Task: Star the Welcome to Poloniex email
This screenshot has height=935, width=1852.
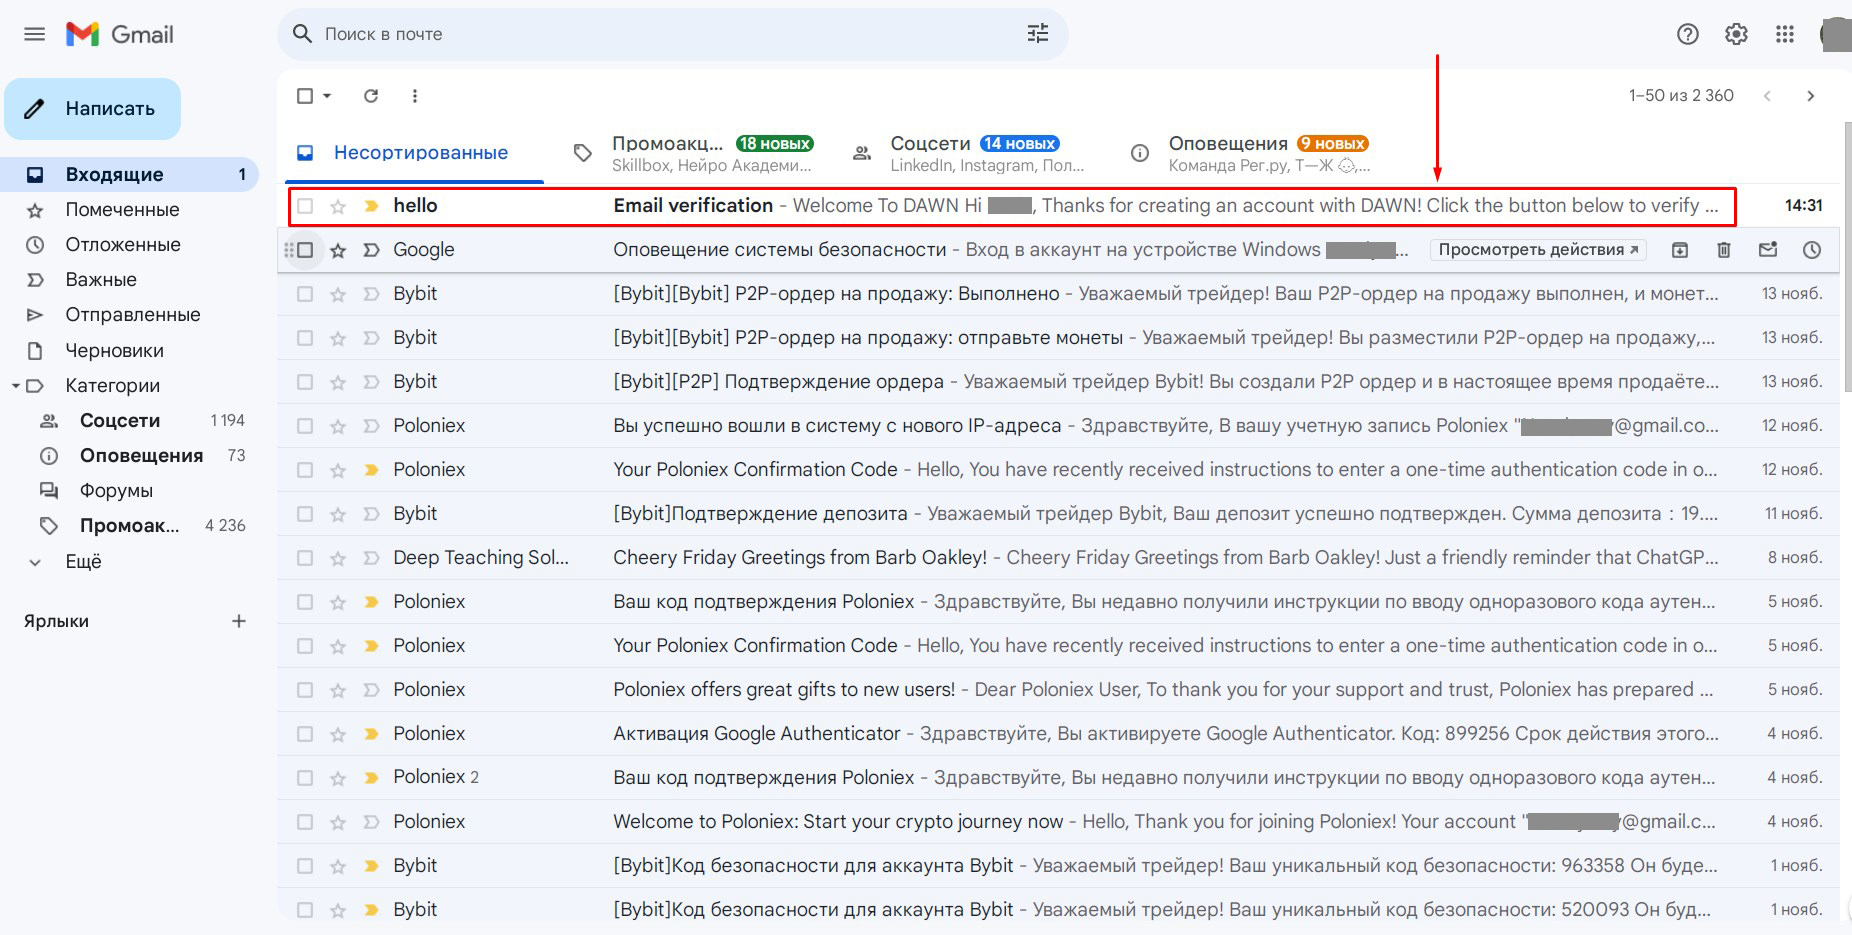Action: [x=338, y=822]
